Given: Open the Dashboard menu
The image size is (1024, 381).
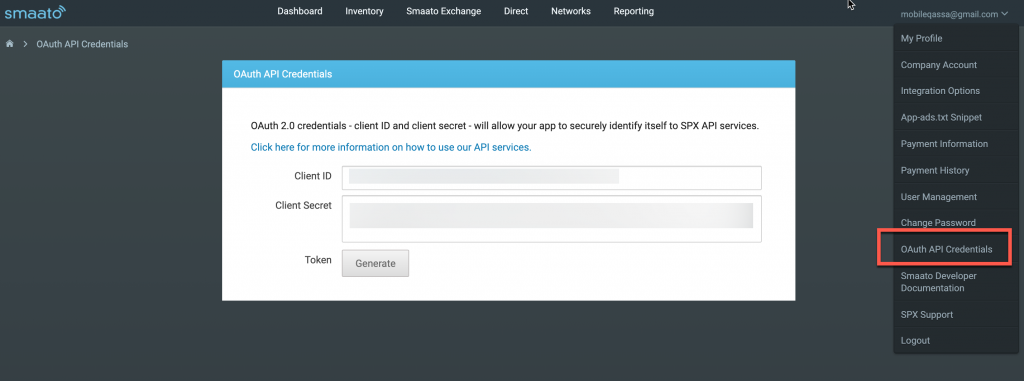Looking at the screenshot, I should (x=300, y=11).
